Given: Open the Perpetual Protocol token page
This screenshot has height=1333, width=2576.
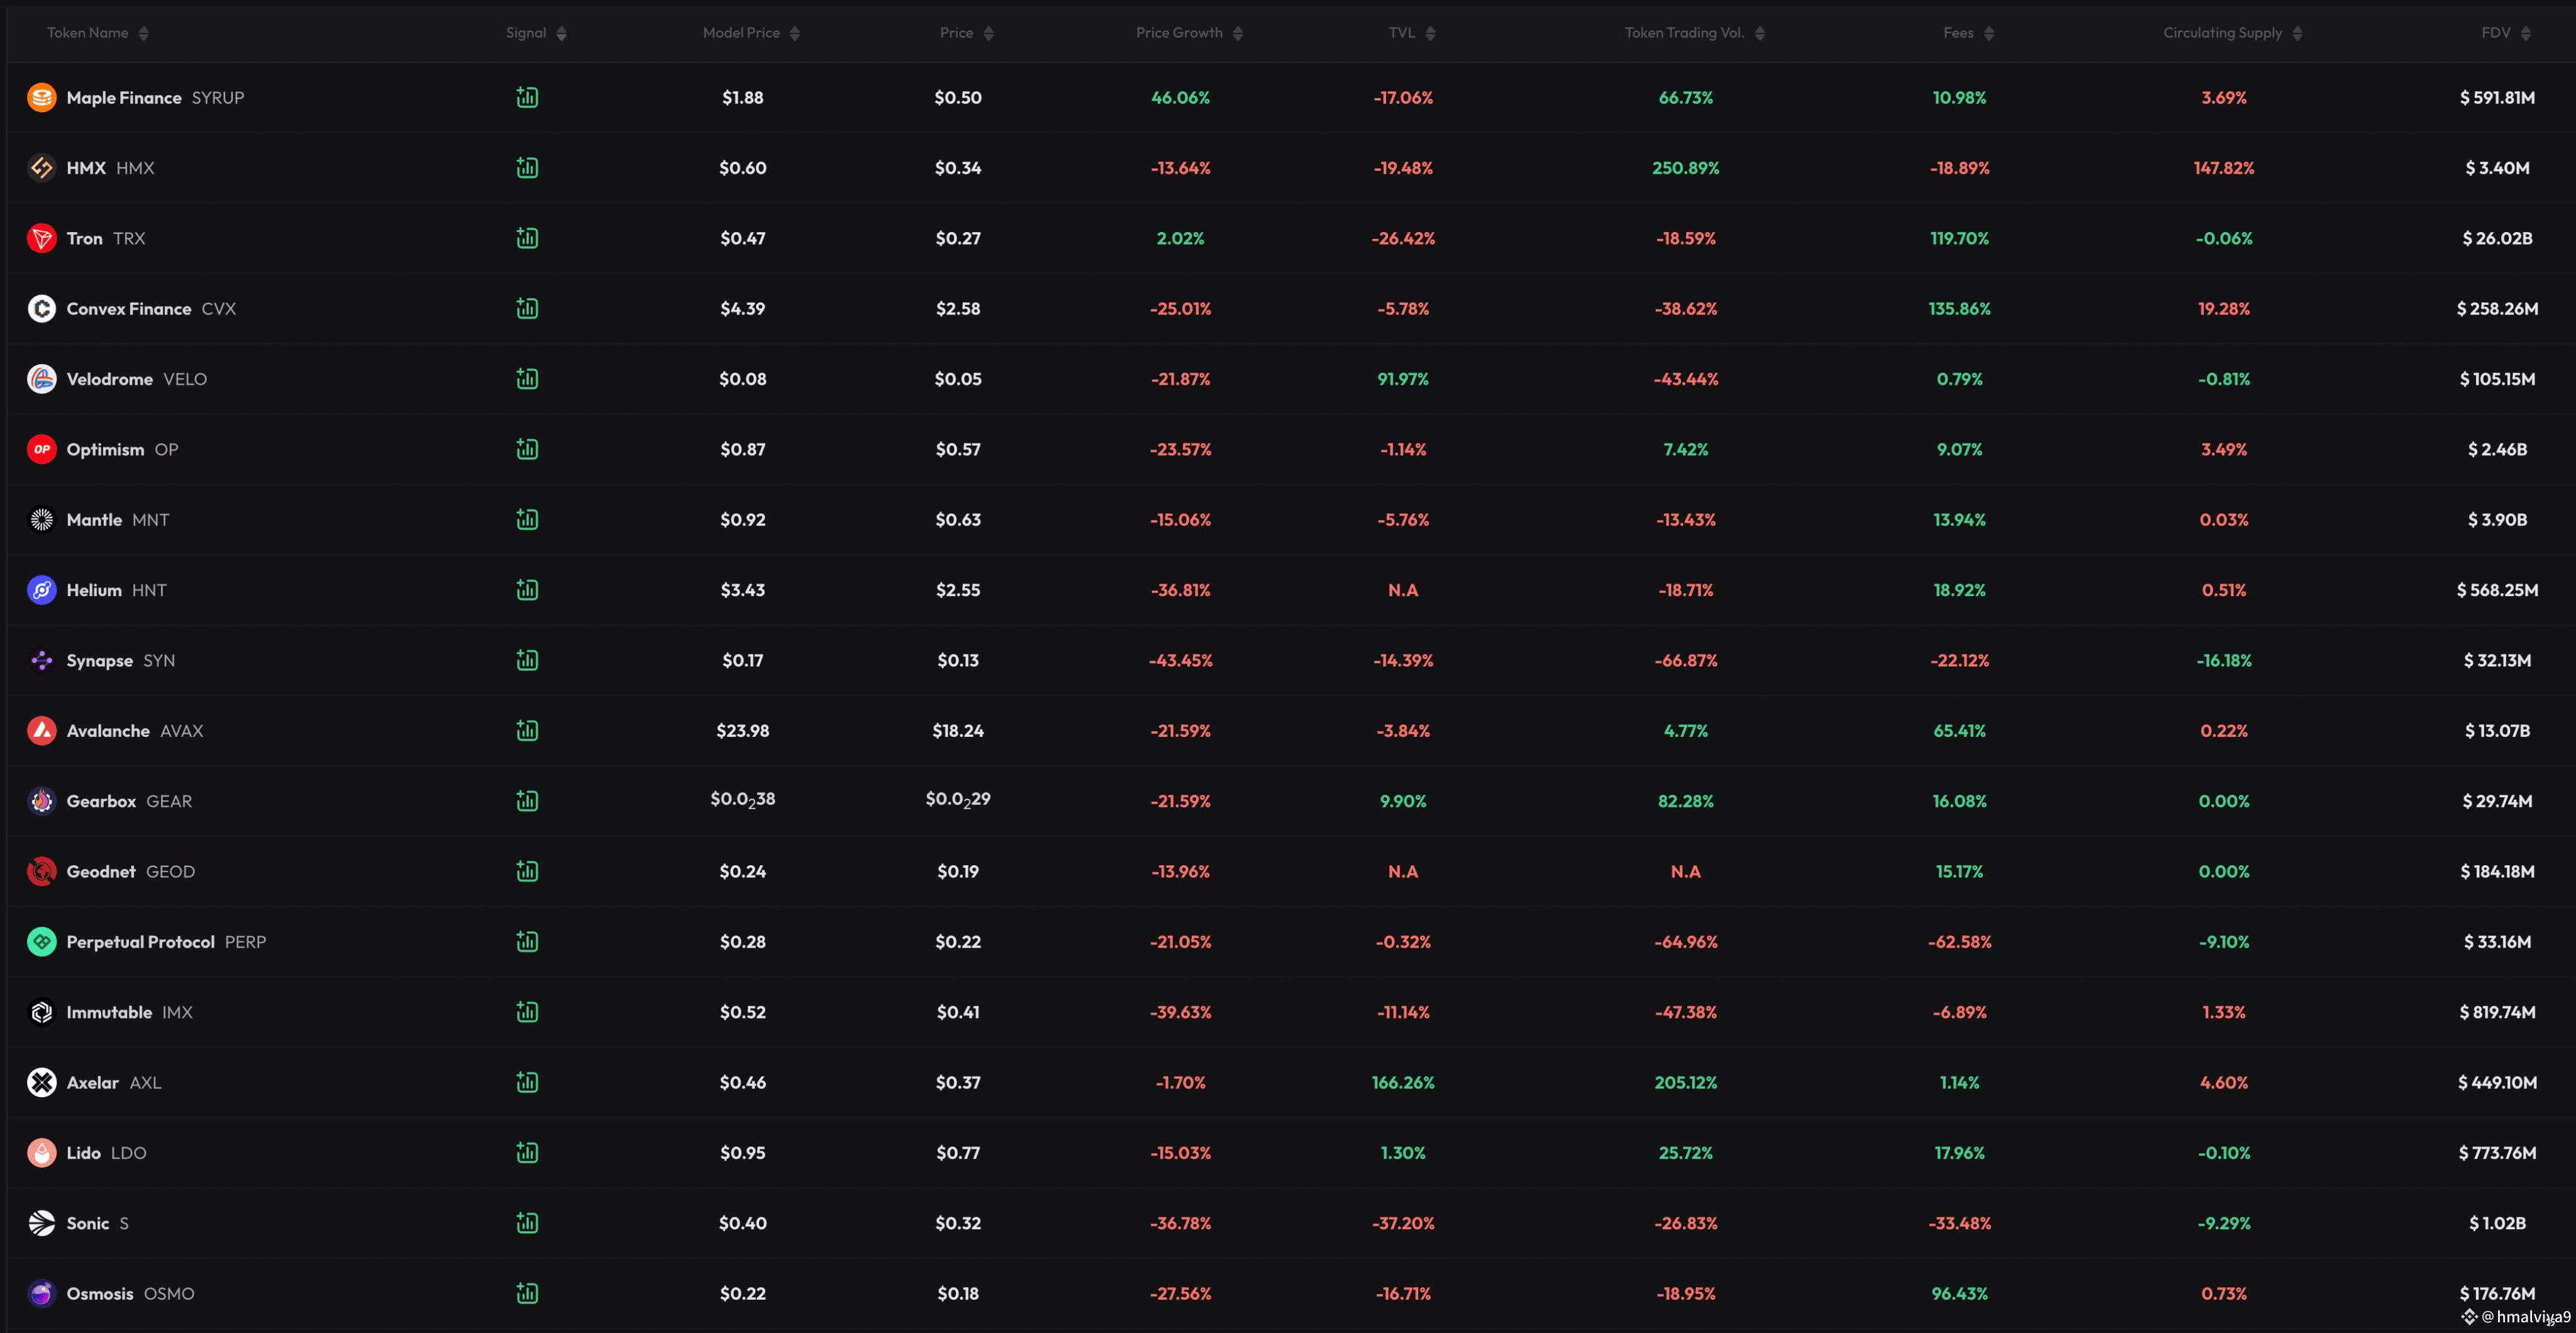Looking at the screenshot, I should pyautogui.click(x=166, y=942).
